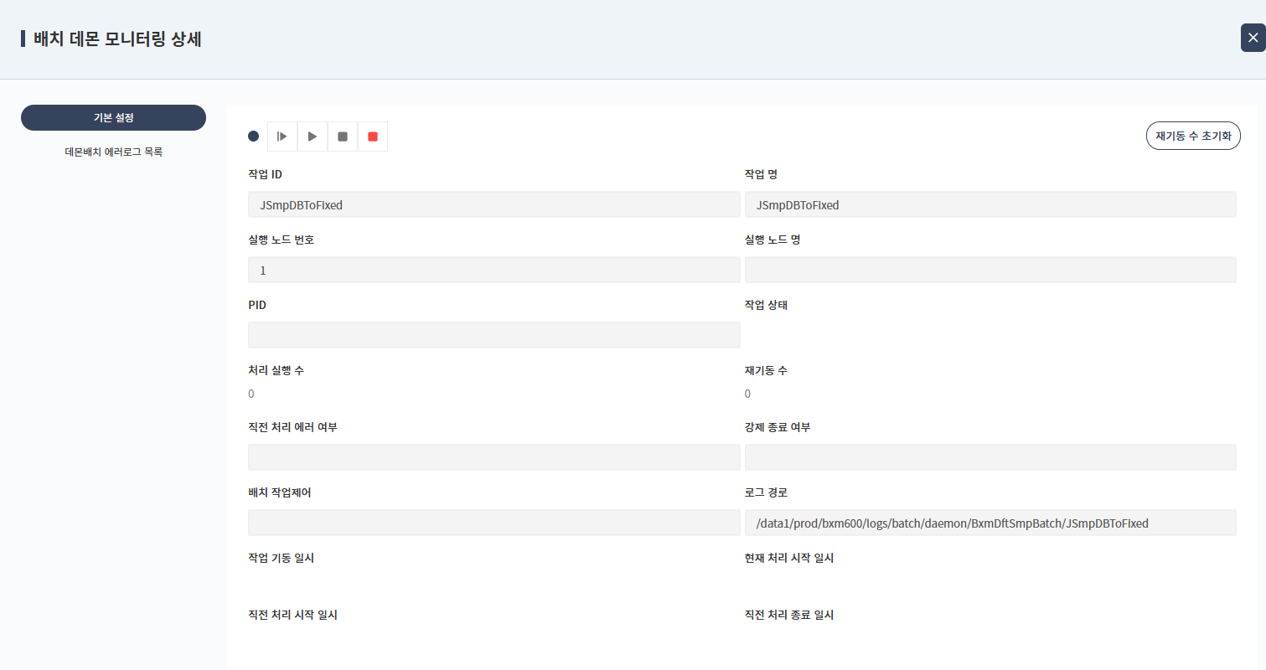
Task: Click the PID input field
Action: [494, 335]
